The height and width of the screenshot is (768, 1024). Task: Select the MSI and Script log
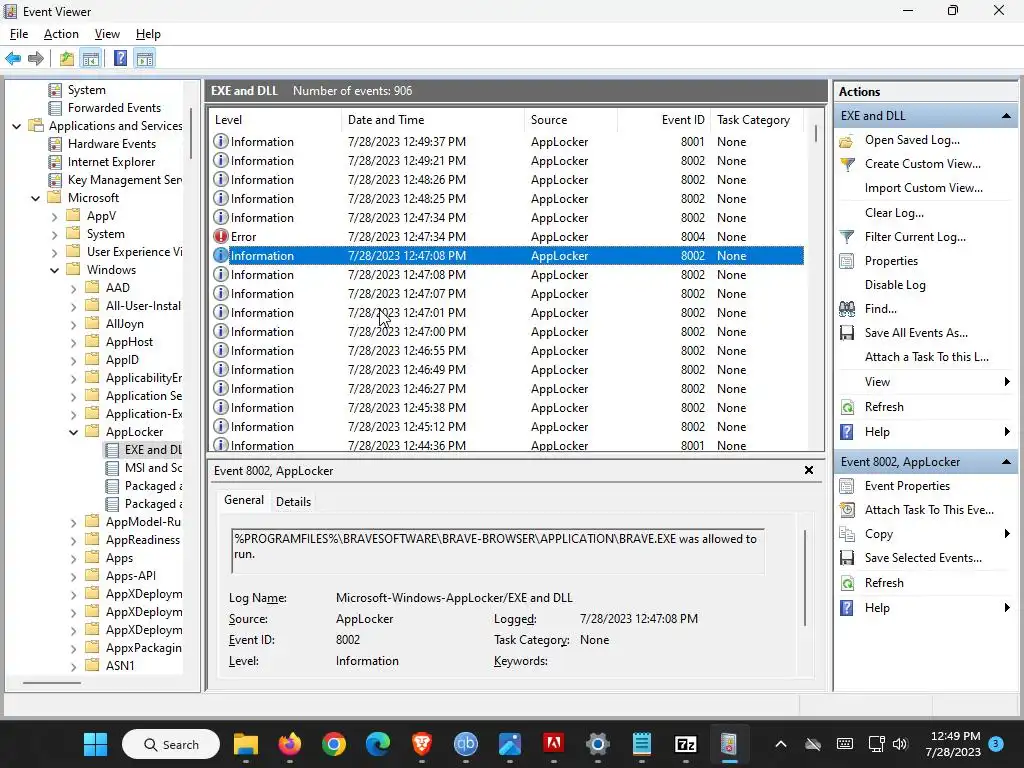(x=145, y=468)
